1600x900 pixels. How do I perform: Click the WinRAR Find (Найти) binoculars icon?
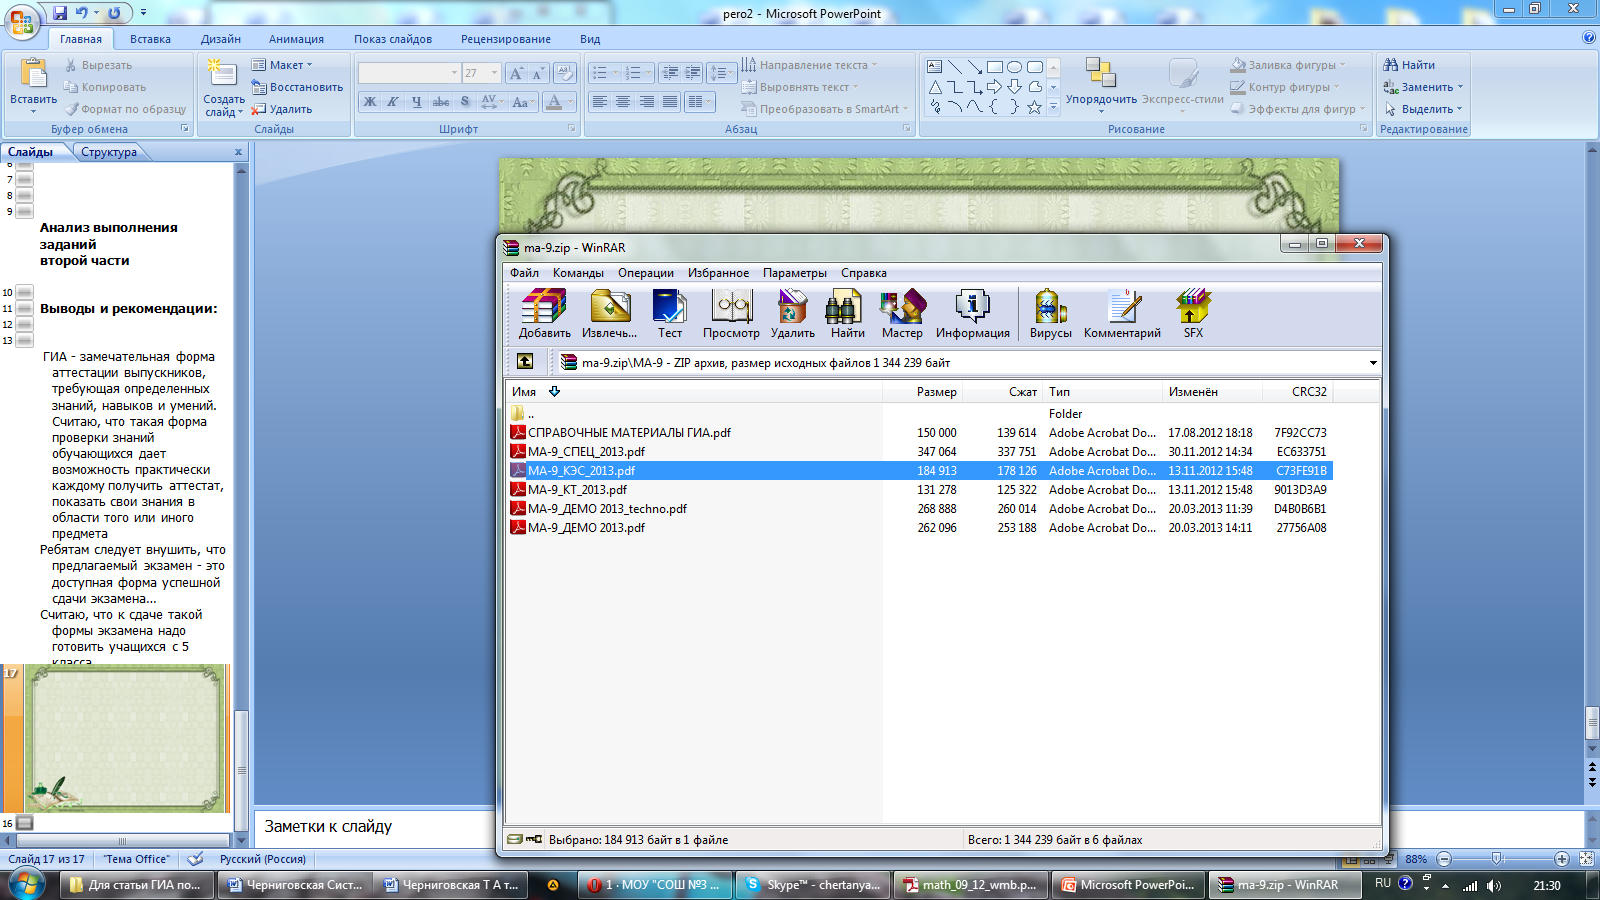tap(847, 314)
